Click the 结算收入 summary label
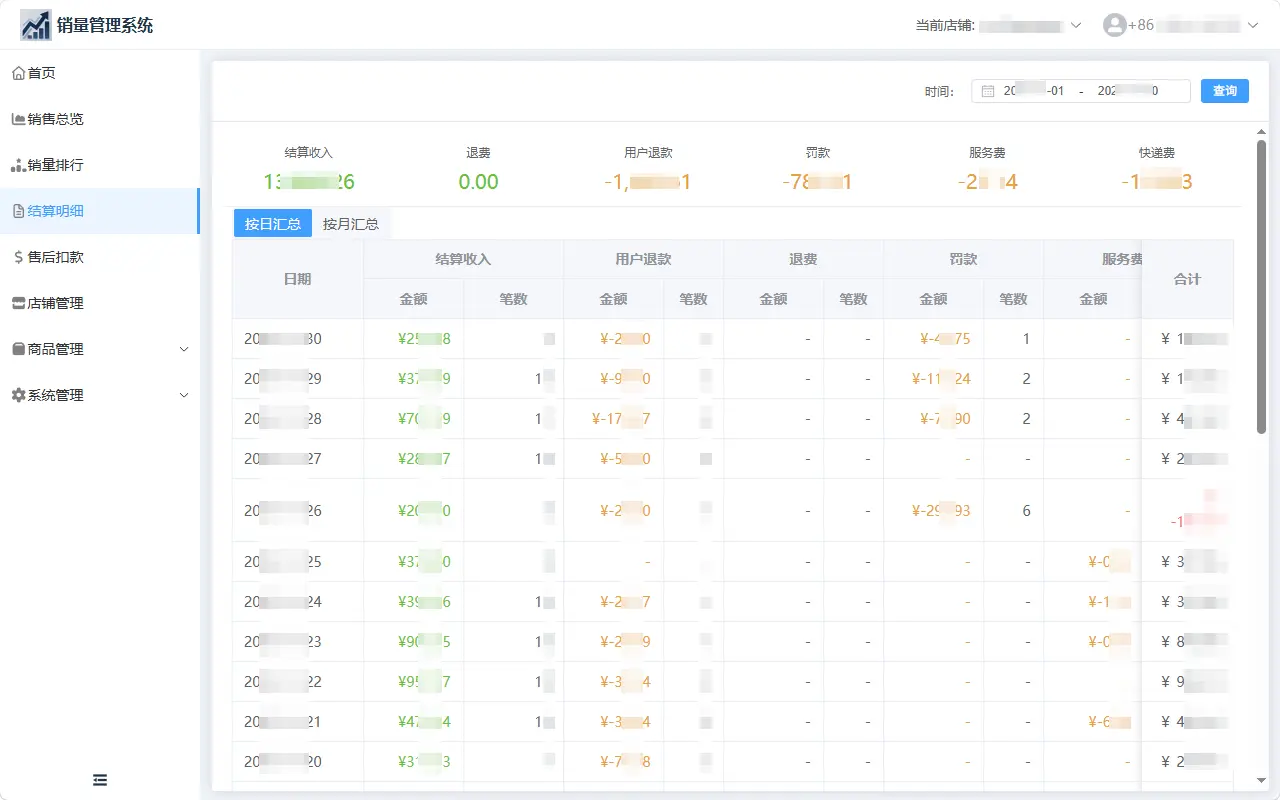This screenshot has height=800, width=1280. pos(309,153)
